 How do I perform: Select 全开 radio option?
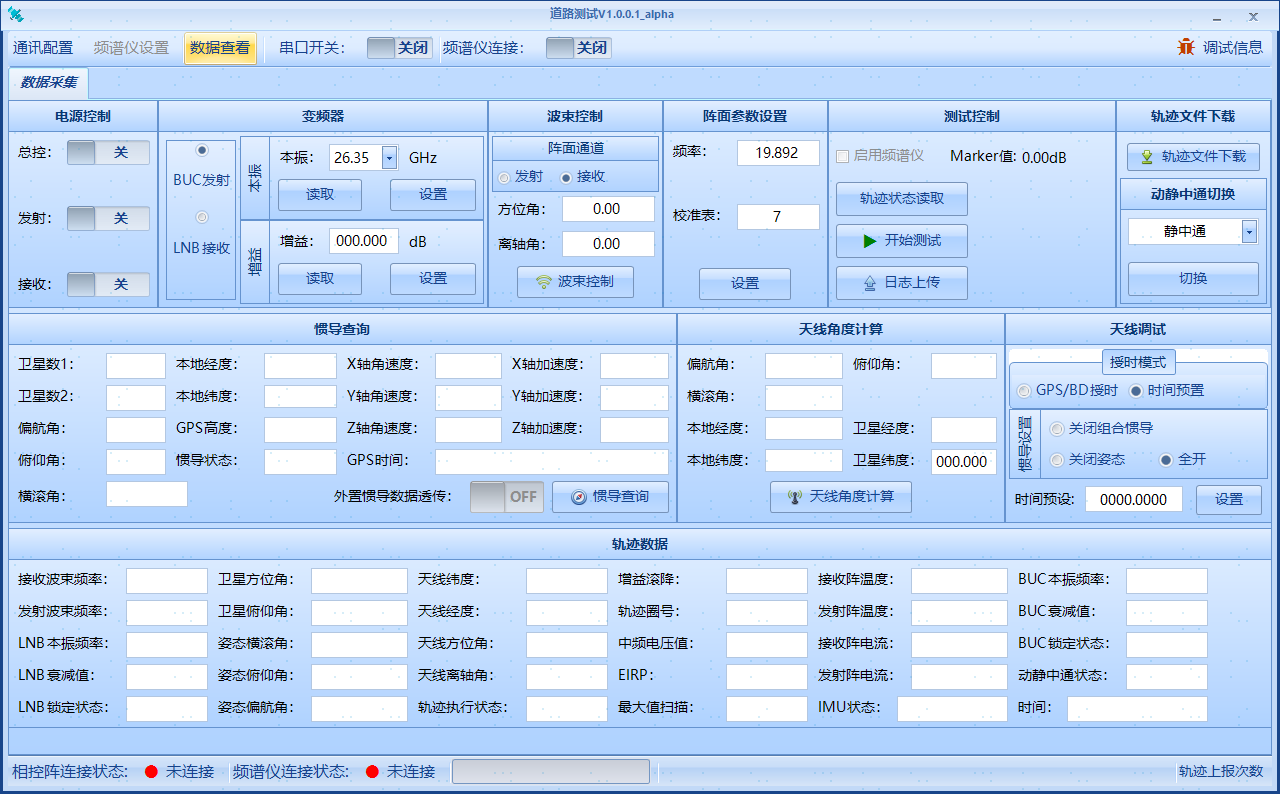[1183, 460]
